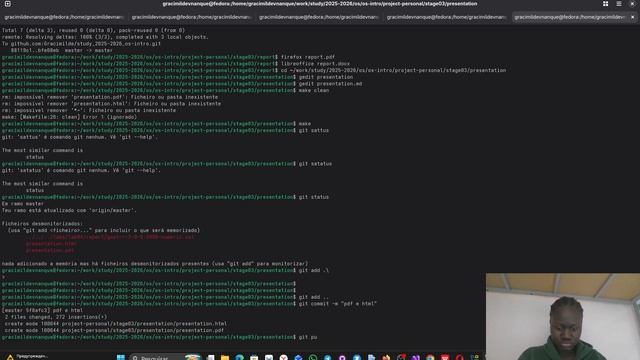Image resolution: width=640 pixels, height=360 pixels.
Task: Open Visual Studio from the taskbar
Action: pyautogui.click(x=416, y=358)
